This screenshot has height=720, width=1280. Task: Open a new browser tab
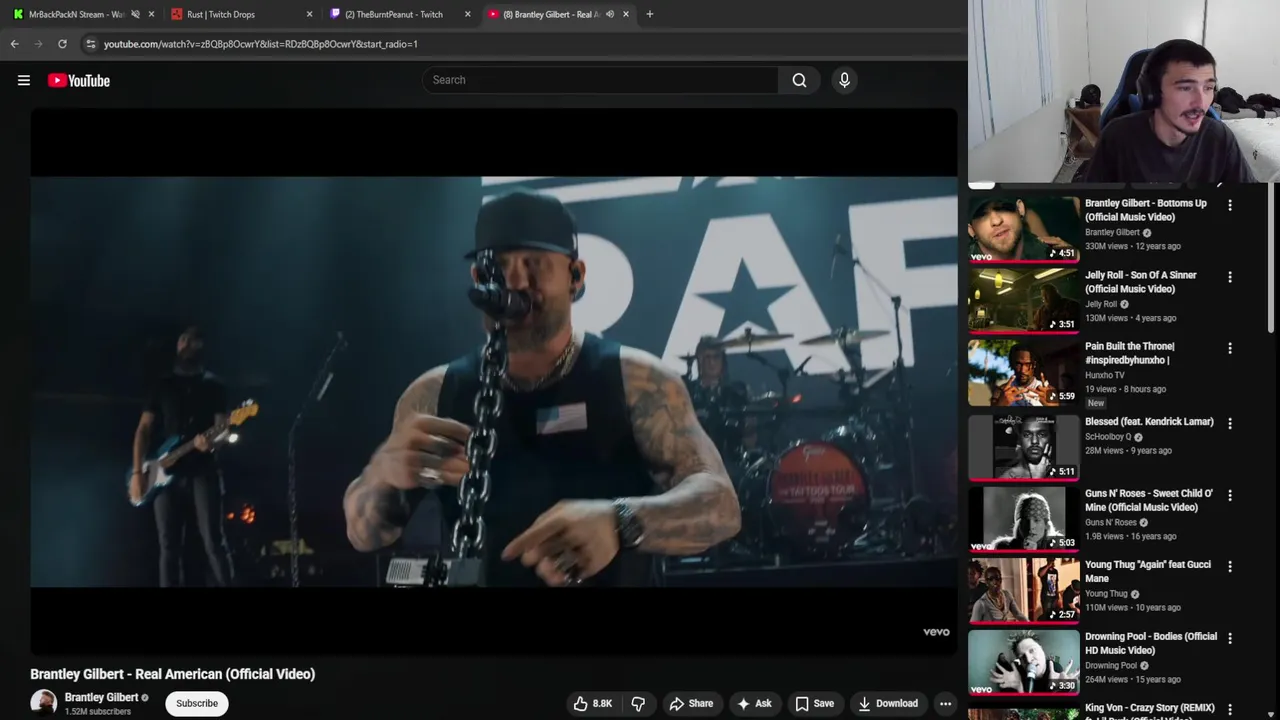tap(649, 14)
